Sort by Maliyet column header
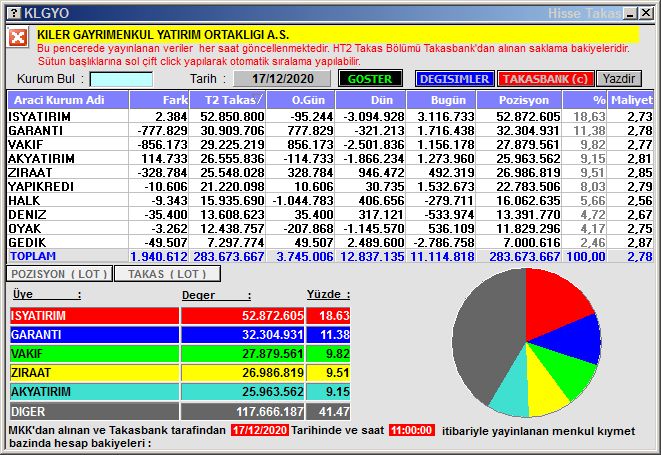The height and width of the screenshot is (455, 661). coord(631,100)
